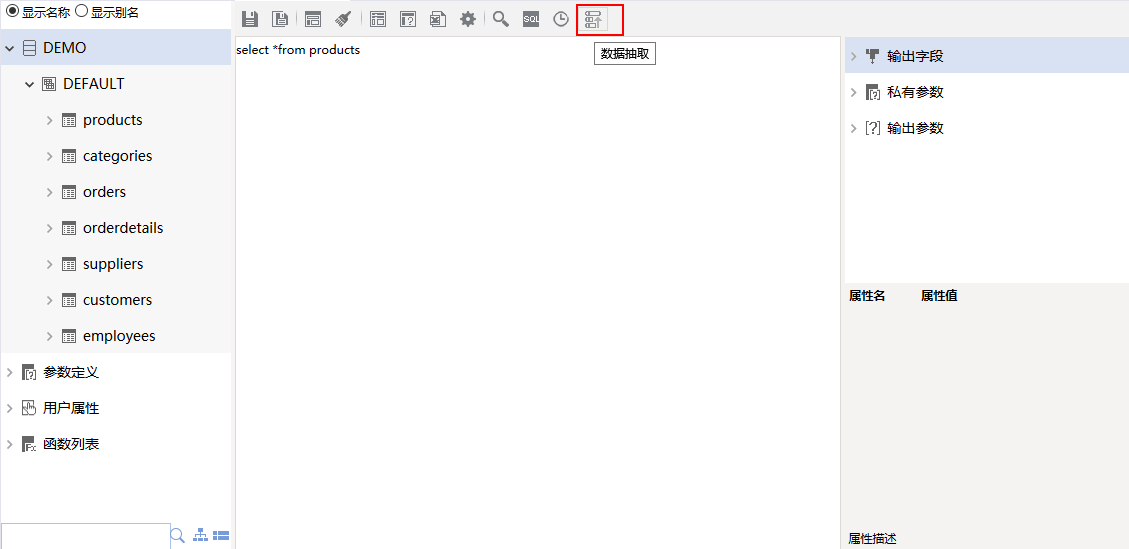
Task: Expand the categories table node
Action: 50,156
